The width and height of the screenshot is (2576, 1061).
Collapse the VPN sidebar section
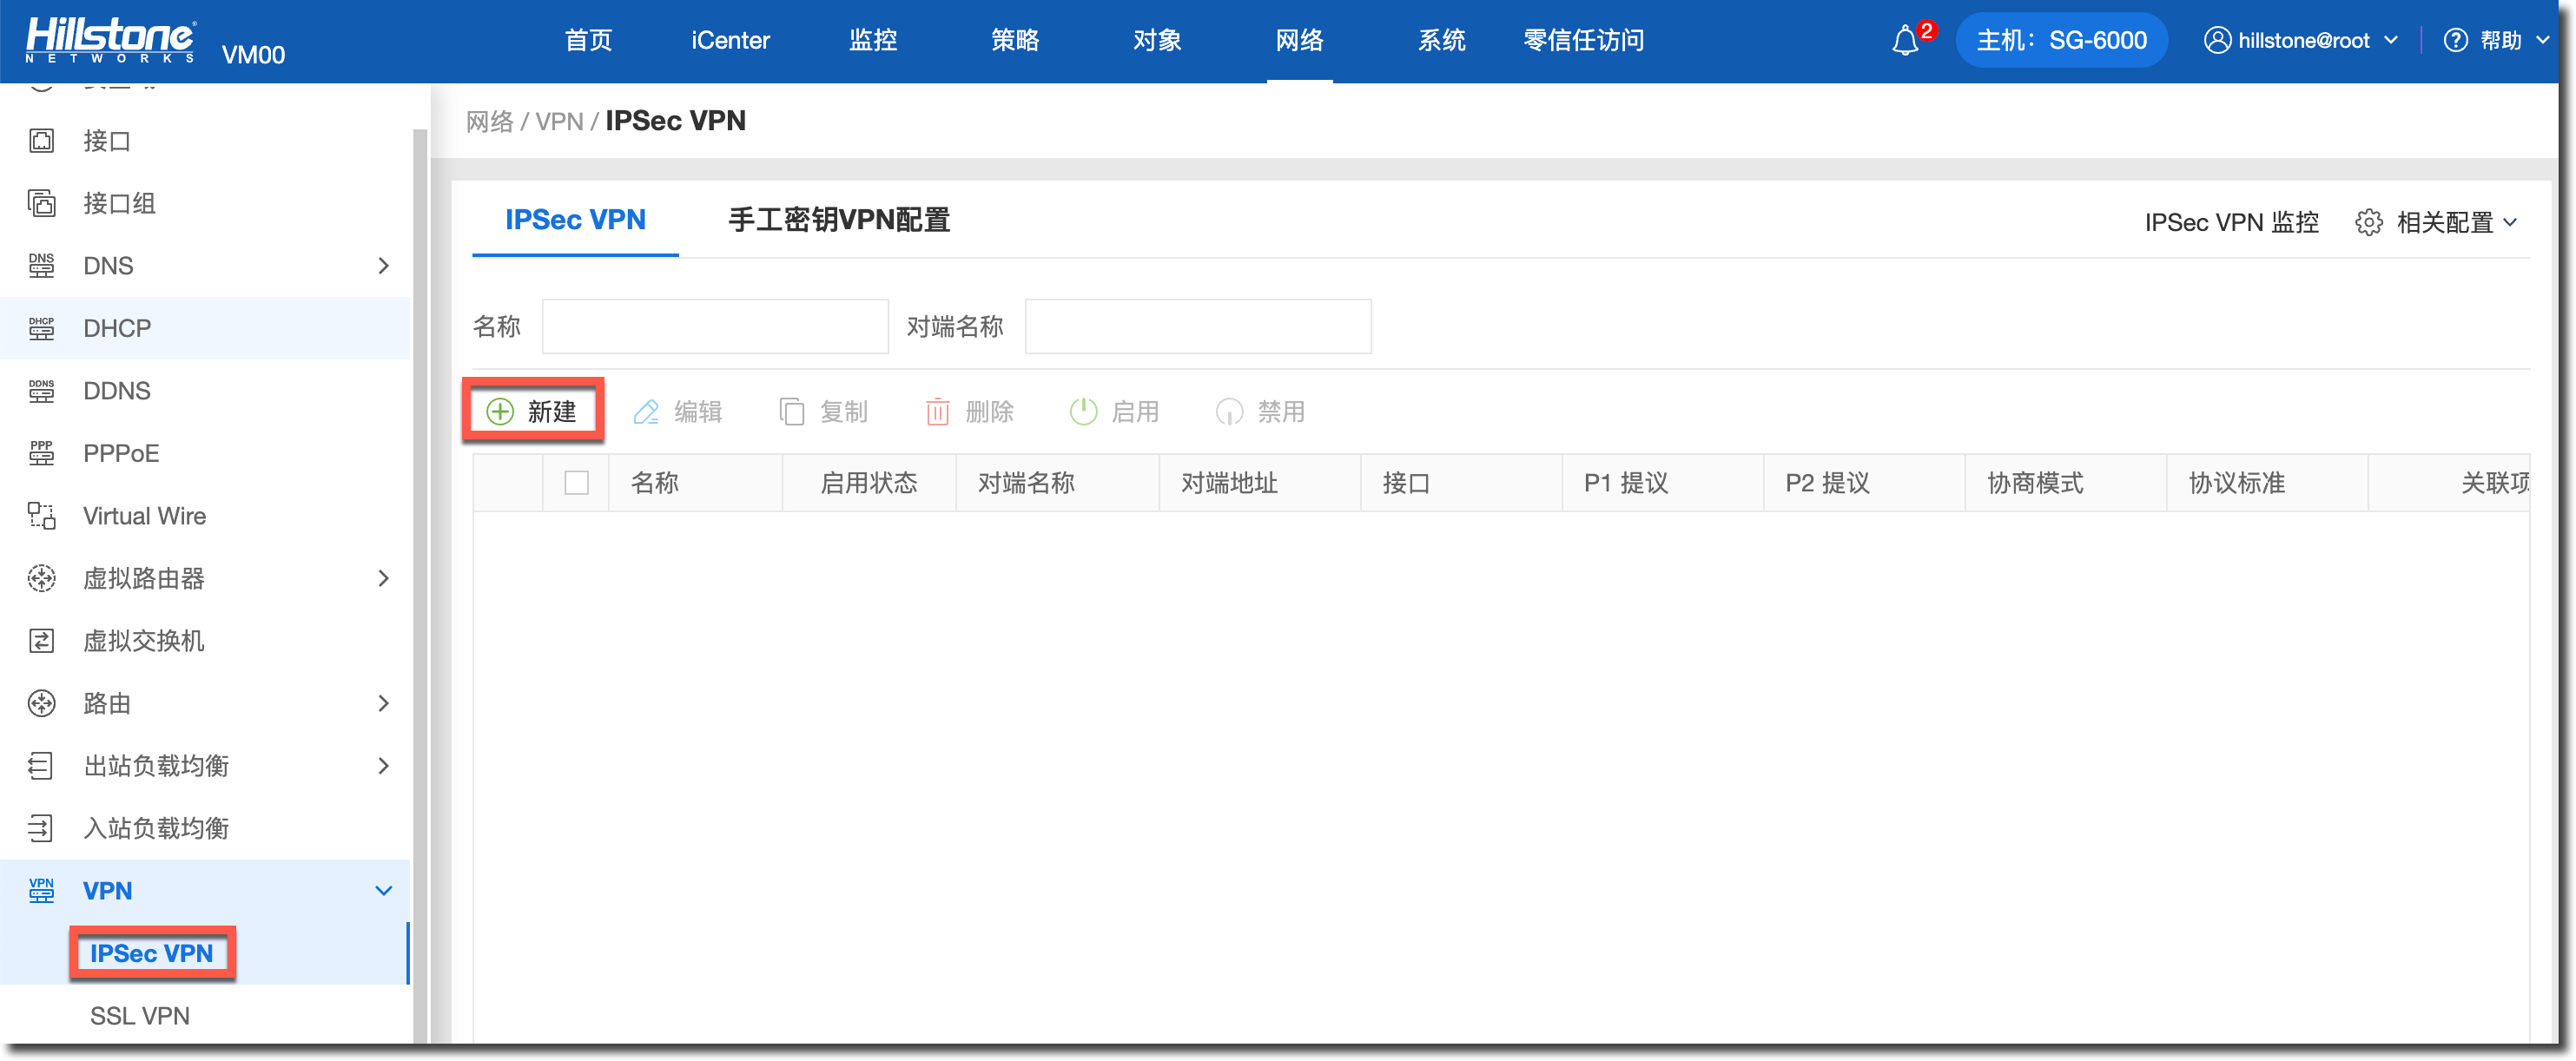383,890
